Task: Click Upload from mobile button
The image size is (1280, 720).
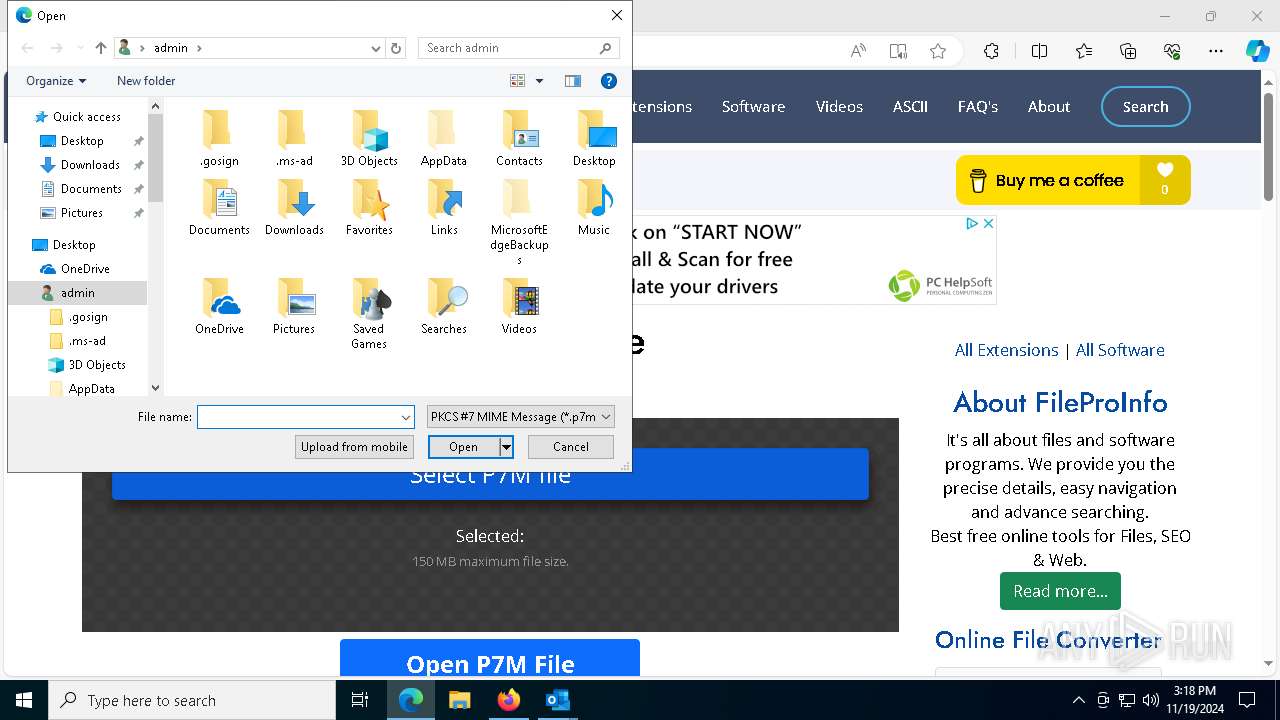Action: click(354, 447)
